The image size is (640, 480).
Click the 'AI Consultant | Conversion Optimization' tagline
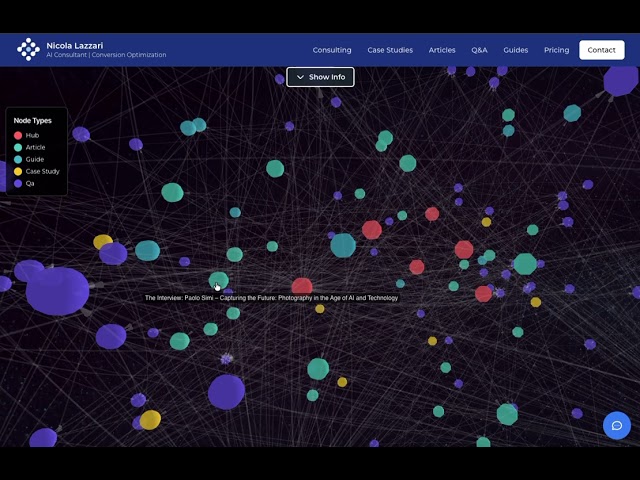(x=106, y=55)
